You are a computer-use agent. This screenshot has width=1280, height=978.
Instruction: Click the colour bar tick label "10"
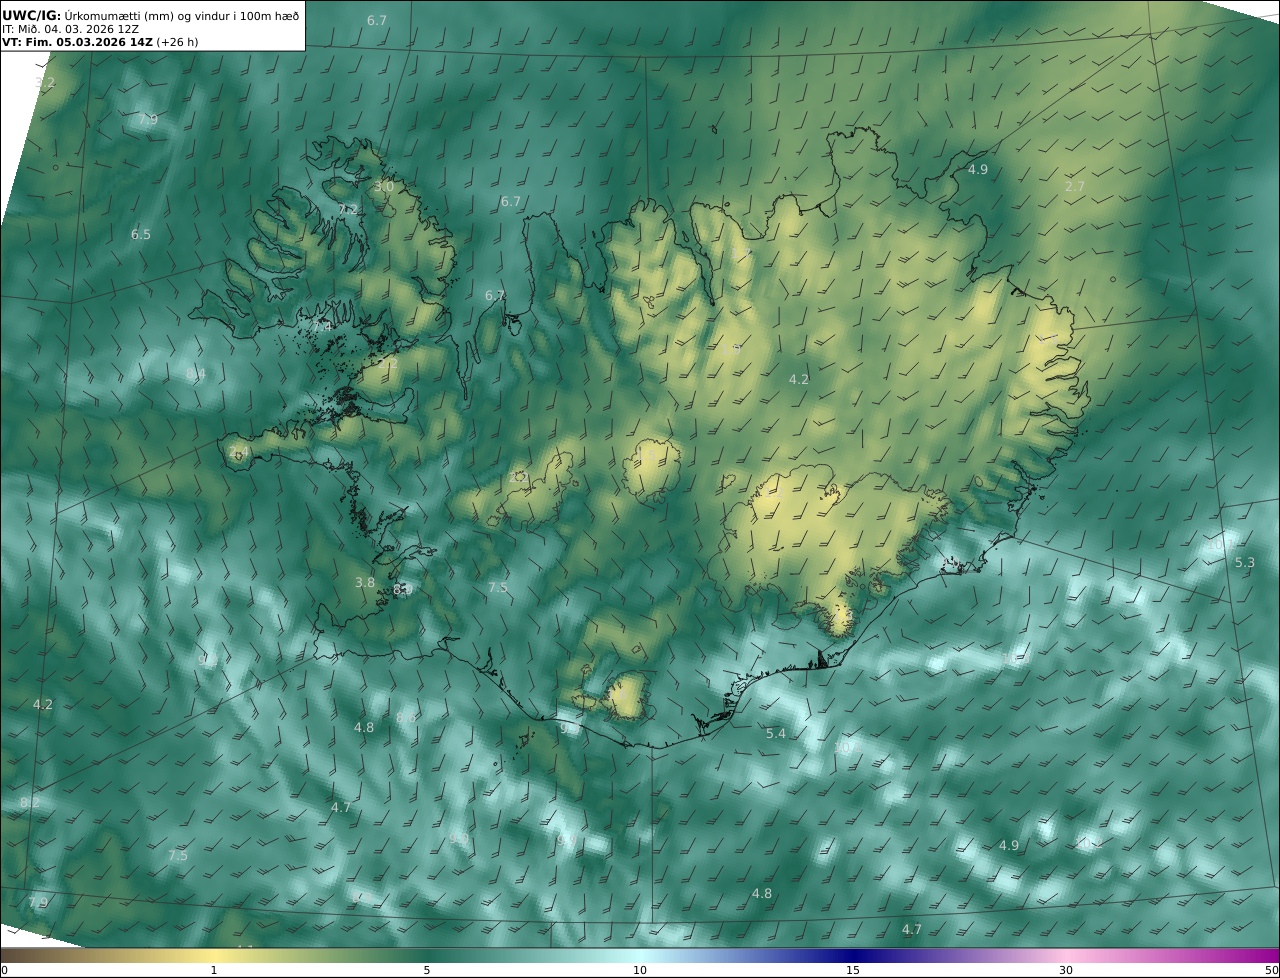click(640, 970)
